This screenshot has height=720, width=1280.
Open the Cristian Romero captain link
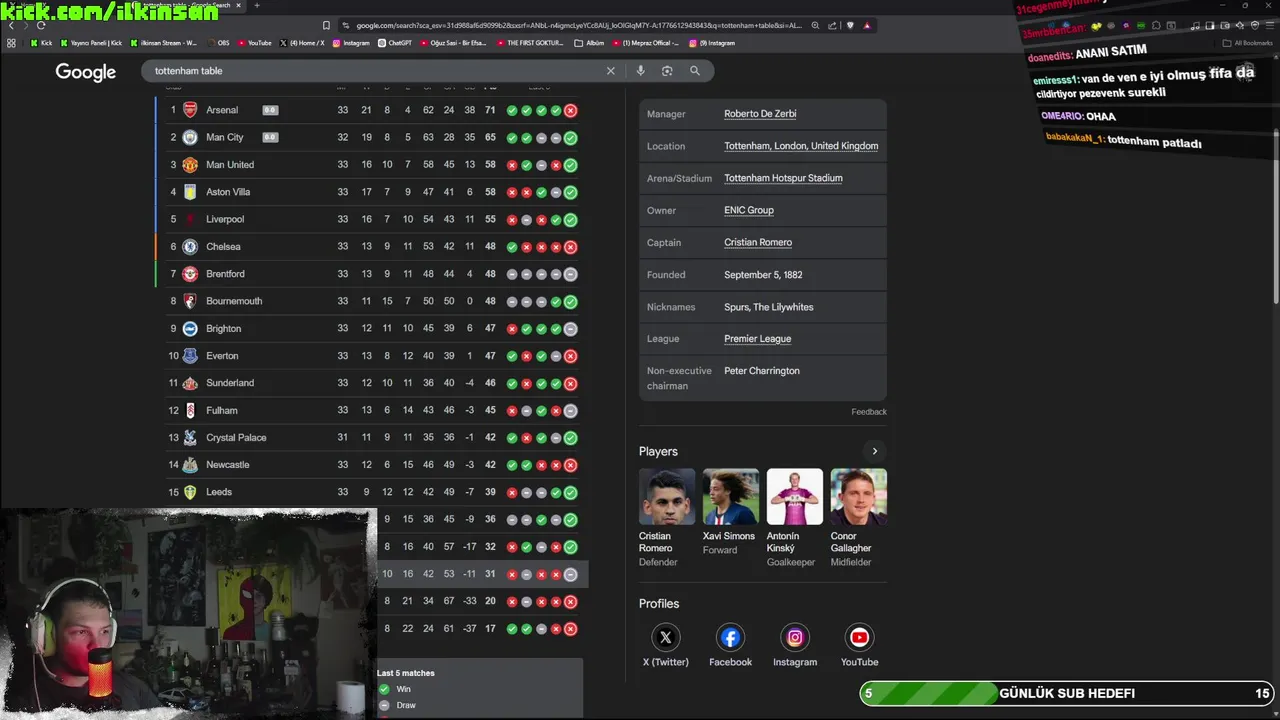click(x=758, y=242)
